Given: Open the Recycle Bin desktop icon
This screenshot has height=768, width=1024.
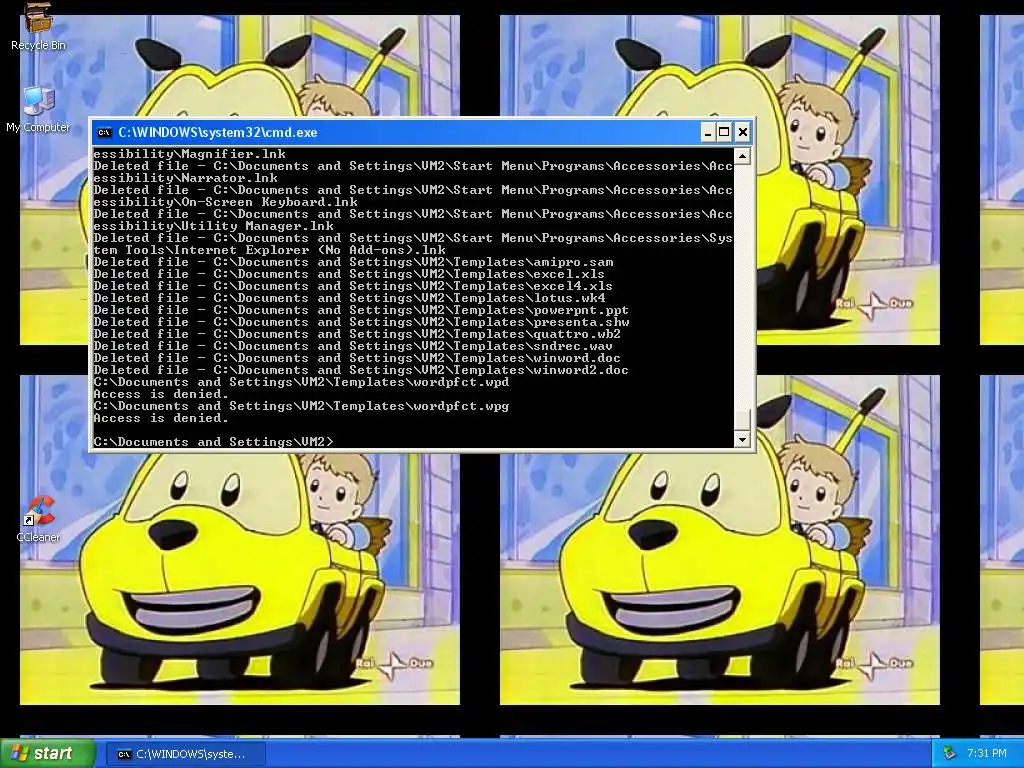Looking at the screenshot, I should (39, 26).
